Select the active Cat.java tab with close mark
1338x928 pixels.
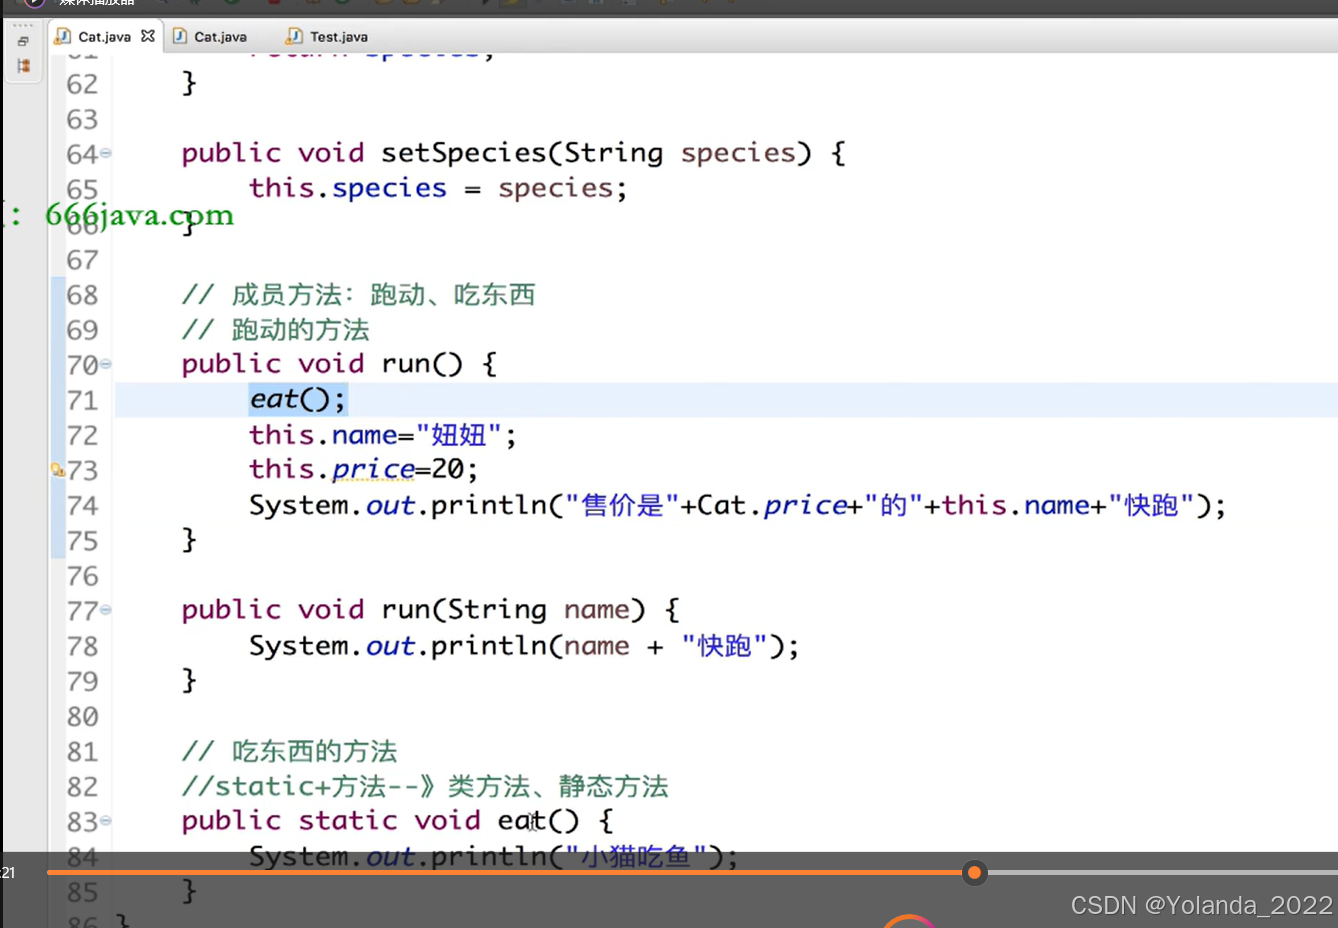[105, 36]
